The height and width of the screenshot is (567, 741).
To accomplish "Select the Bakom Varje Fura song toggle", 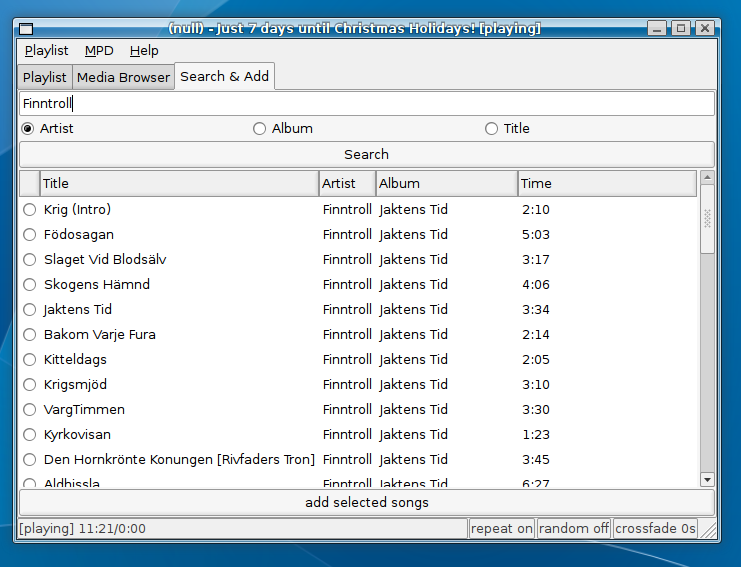I will (x=30, y=335).
